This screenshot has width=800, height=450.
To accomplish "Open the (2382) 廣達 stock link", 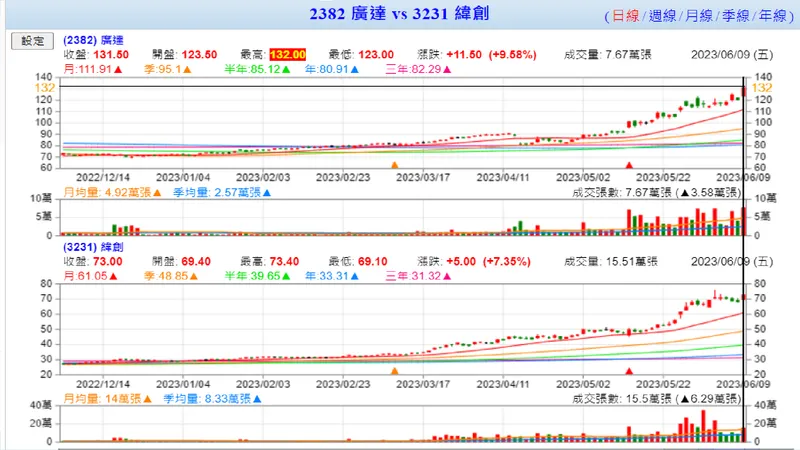I will tap(93, 40).
